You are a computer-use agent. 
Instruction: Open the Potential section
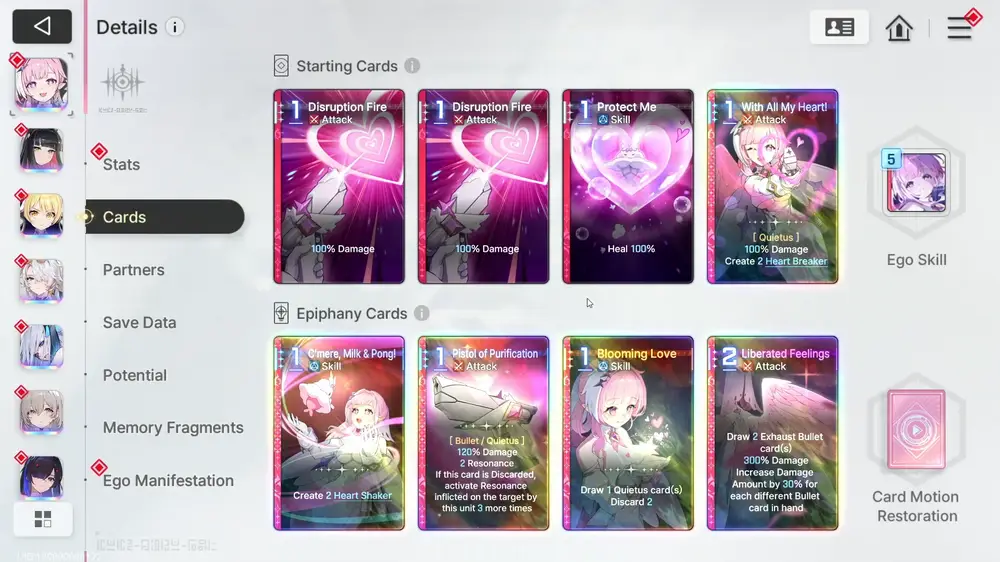tap(135, 375)
